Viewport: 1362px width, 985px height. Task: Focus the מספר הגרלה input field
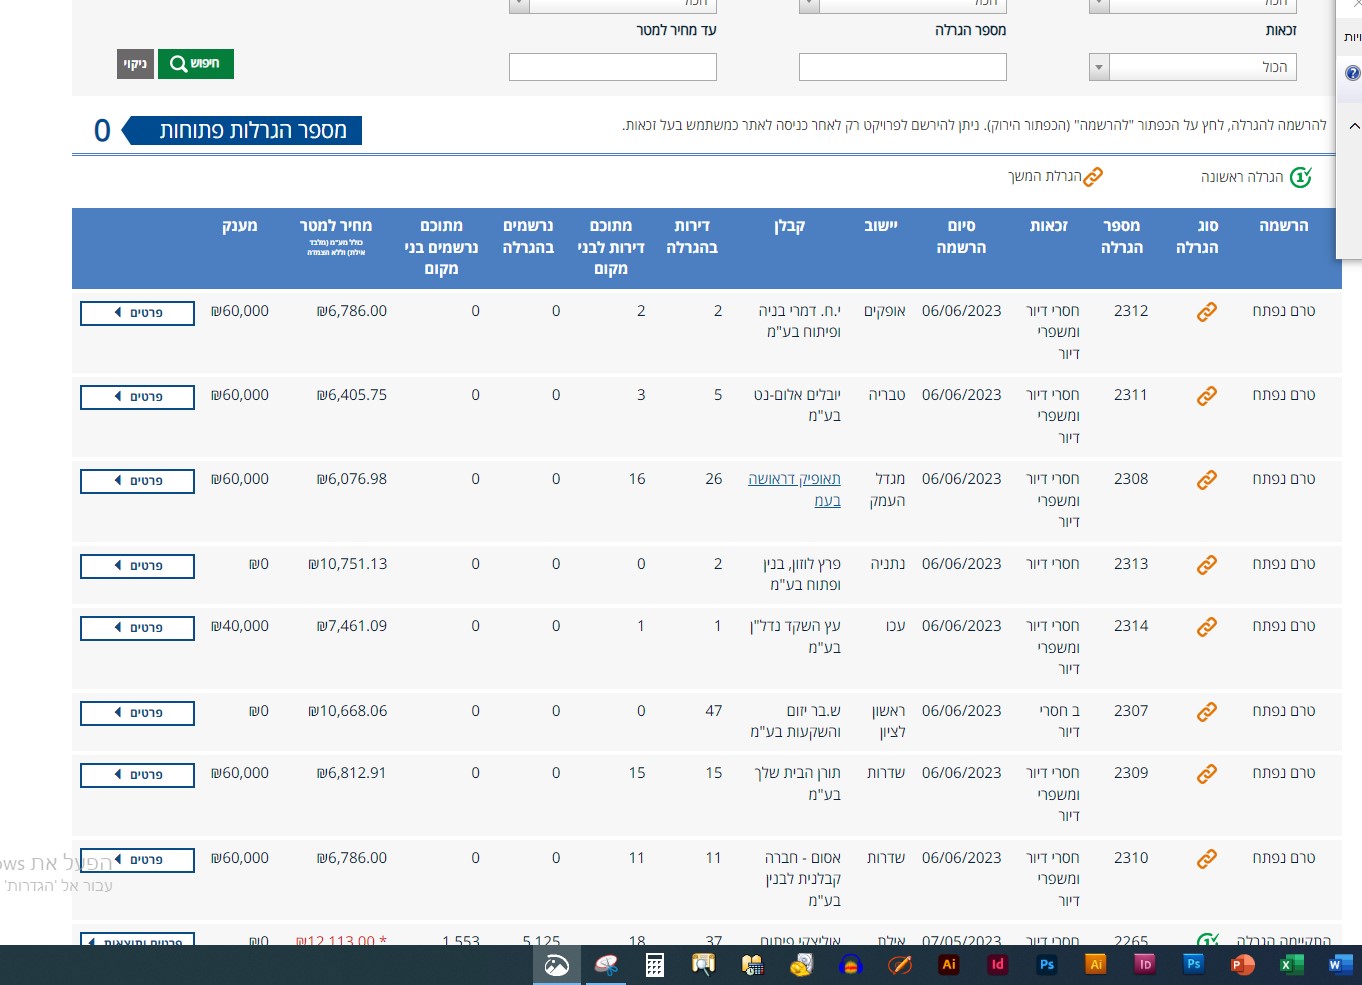coord(902,67)
